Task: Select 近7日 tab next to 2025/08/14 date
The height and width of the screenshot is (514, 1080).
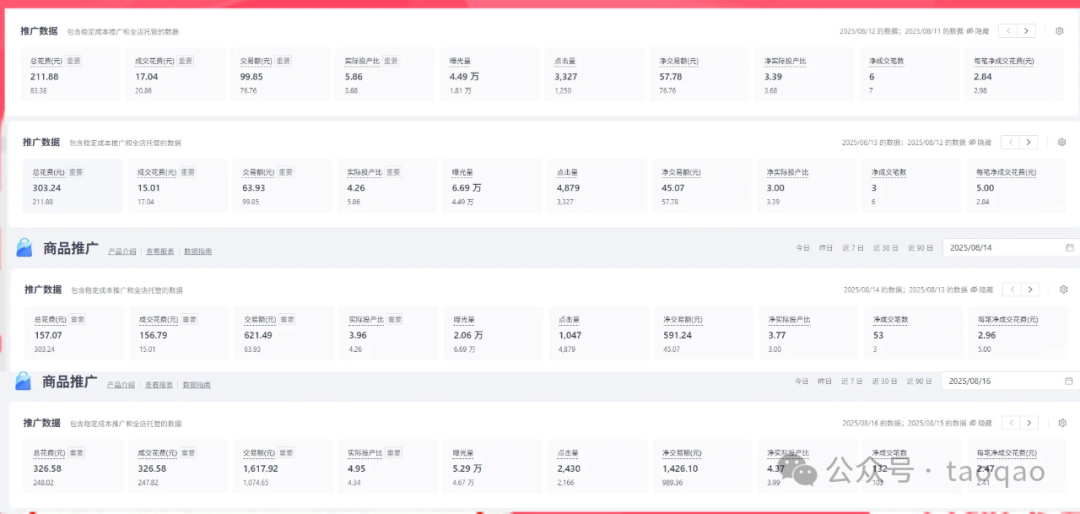Action: (x=852, y=248)
